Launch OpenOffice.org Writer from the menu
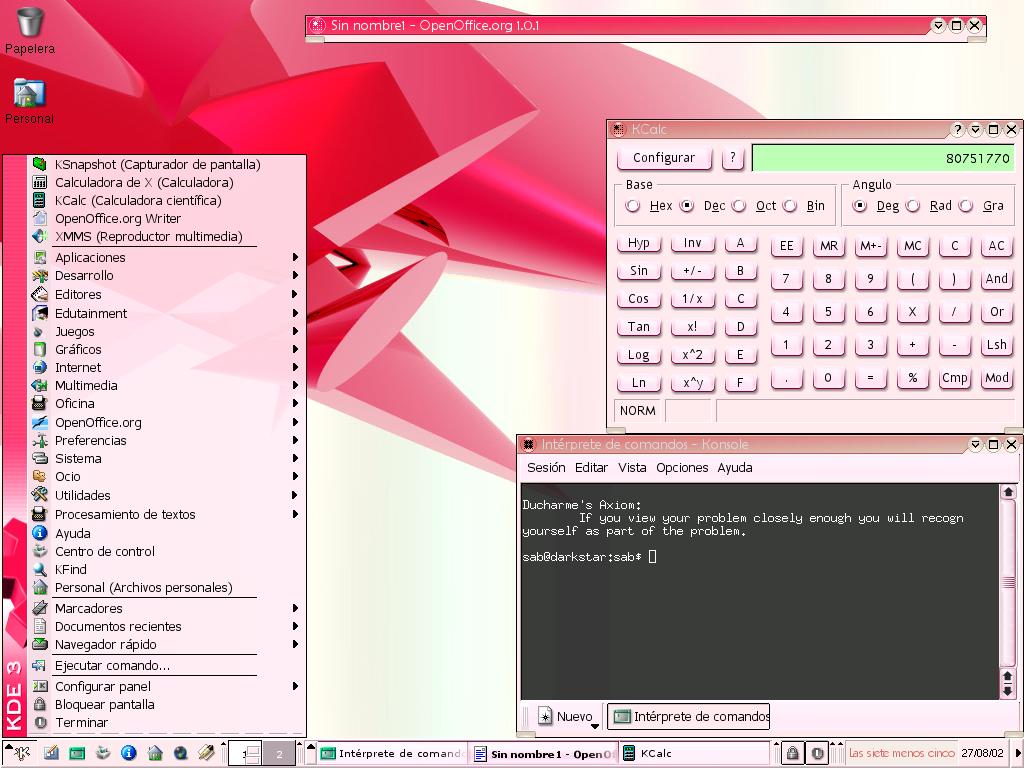The width and height of the screenshot is (1024, 768). 118,218
